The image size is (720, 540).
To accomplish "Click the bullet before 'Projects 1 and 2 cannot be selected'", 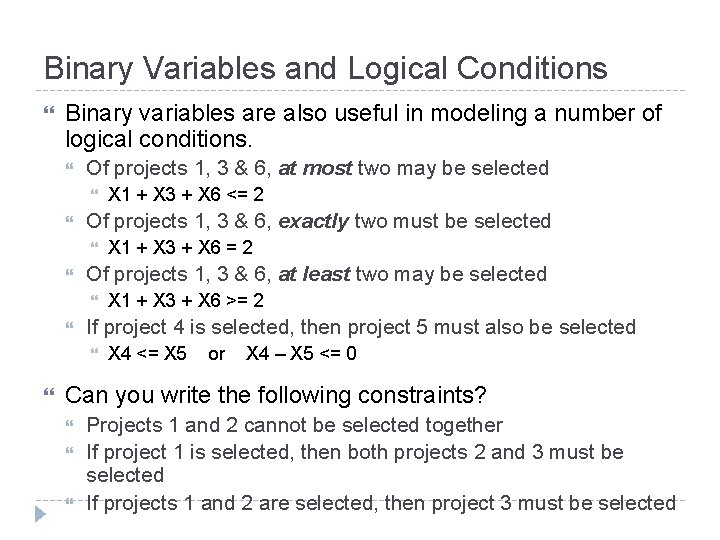I will point(70,423).
